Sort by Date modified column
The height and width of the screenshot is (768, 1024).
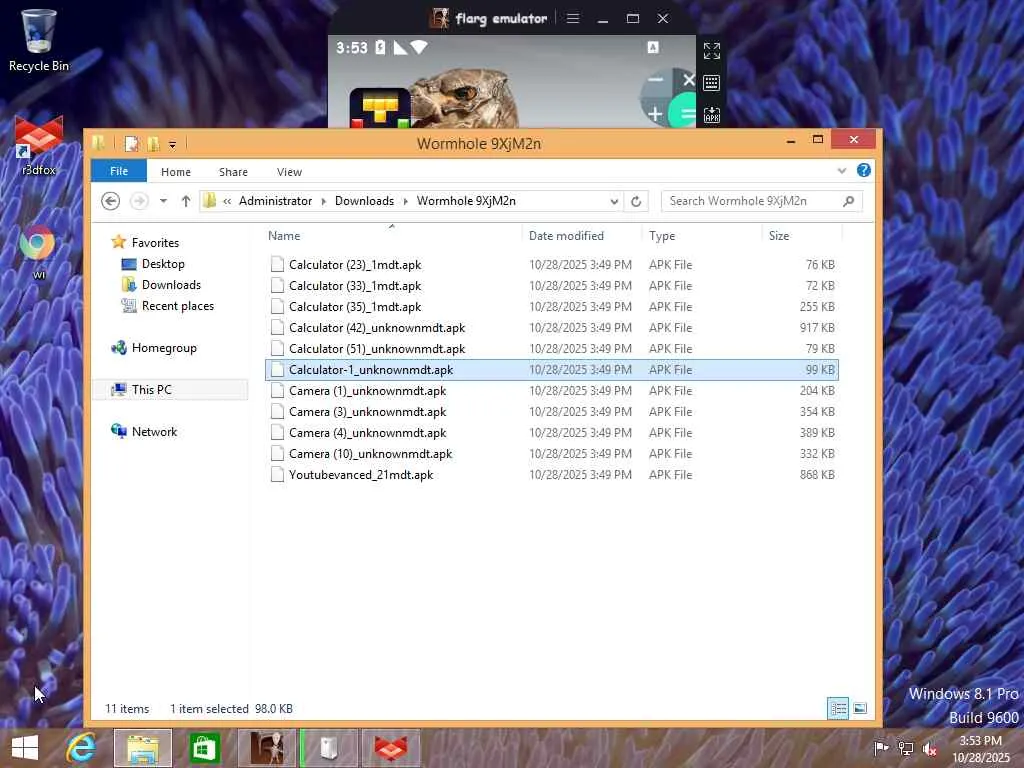pyautogui.click(x=581, y=236)
